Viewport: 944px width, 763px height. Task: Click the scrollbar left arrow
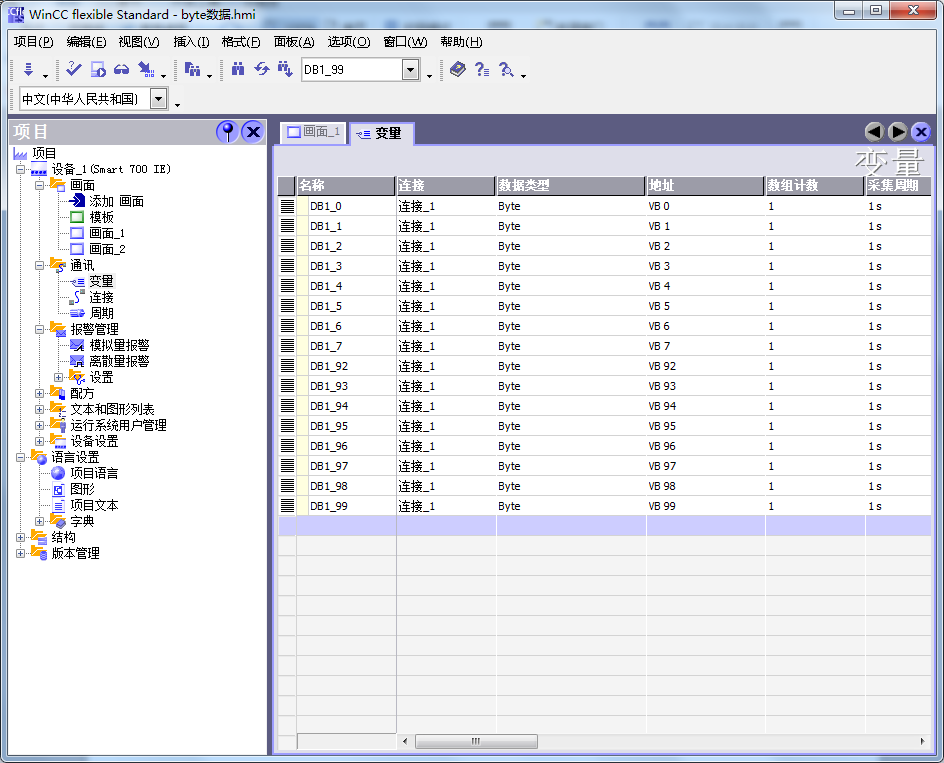[x=405, y=741]
